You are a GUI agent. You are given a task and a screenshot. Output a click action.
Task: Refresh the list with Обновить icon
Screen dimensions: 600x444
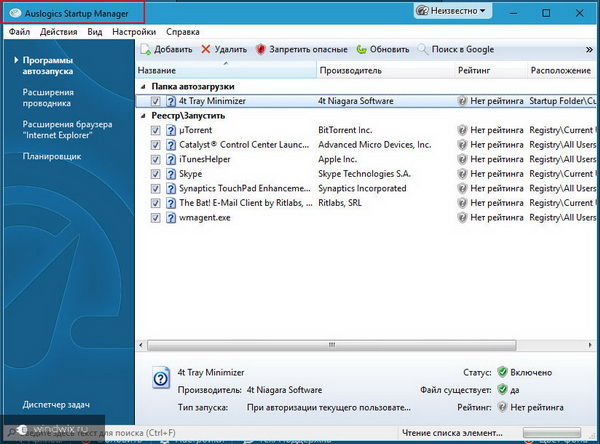(x=361, y=49)
